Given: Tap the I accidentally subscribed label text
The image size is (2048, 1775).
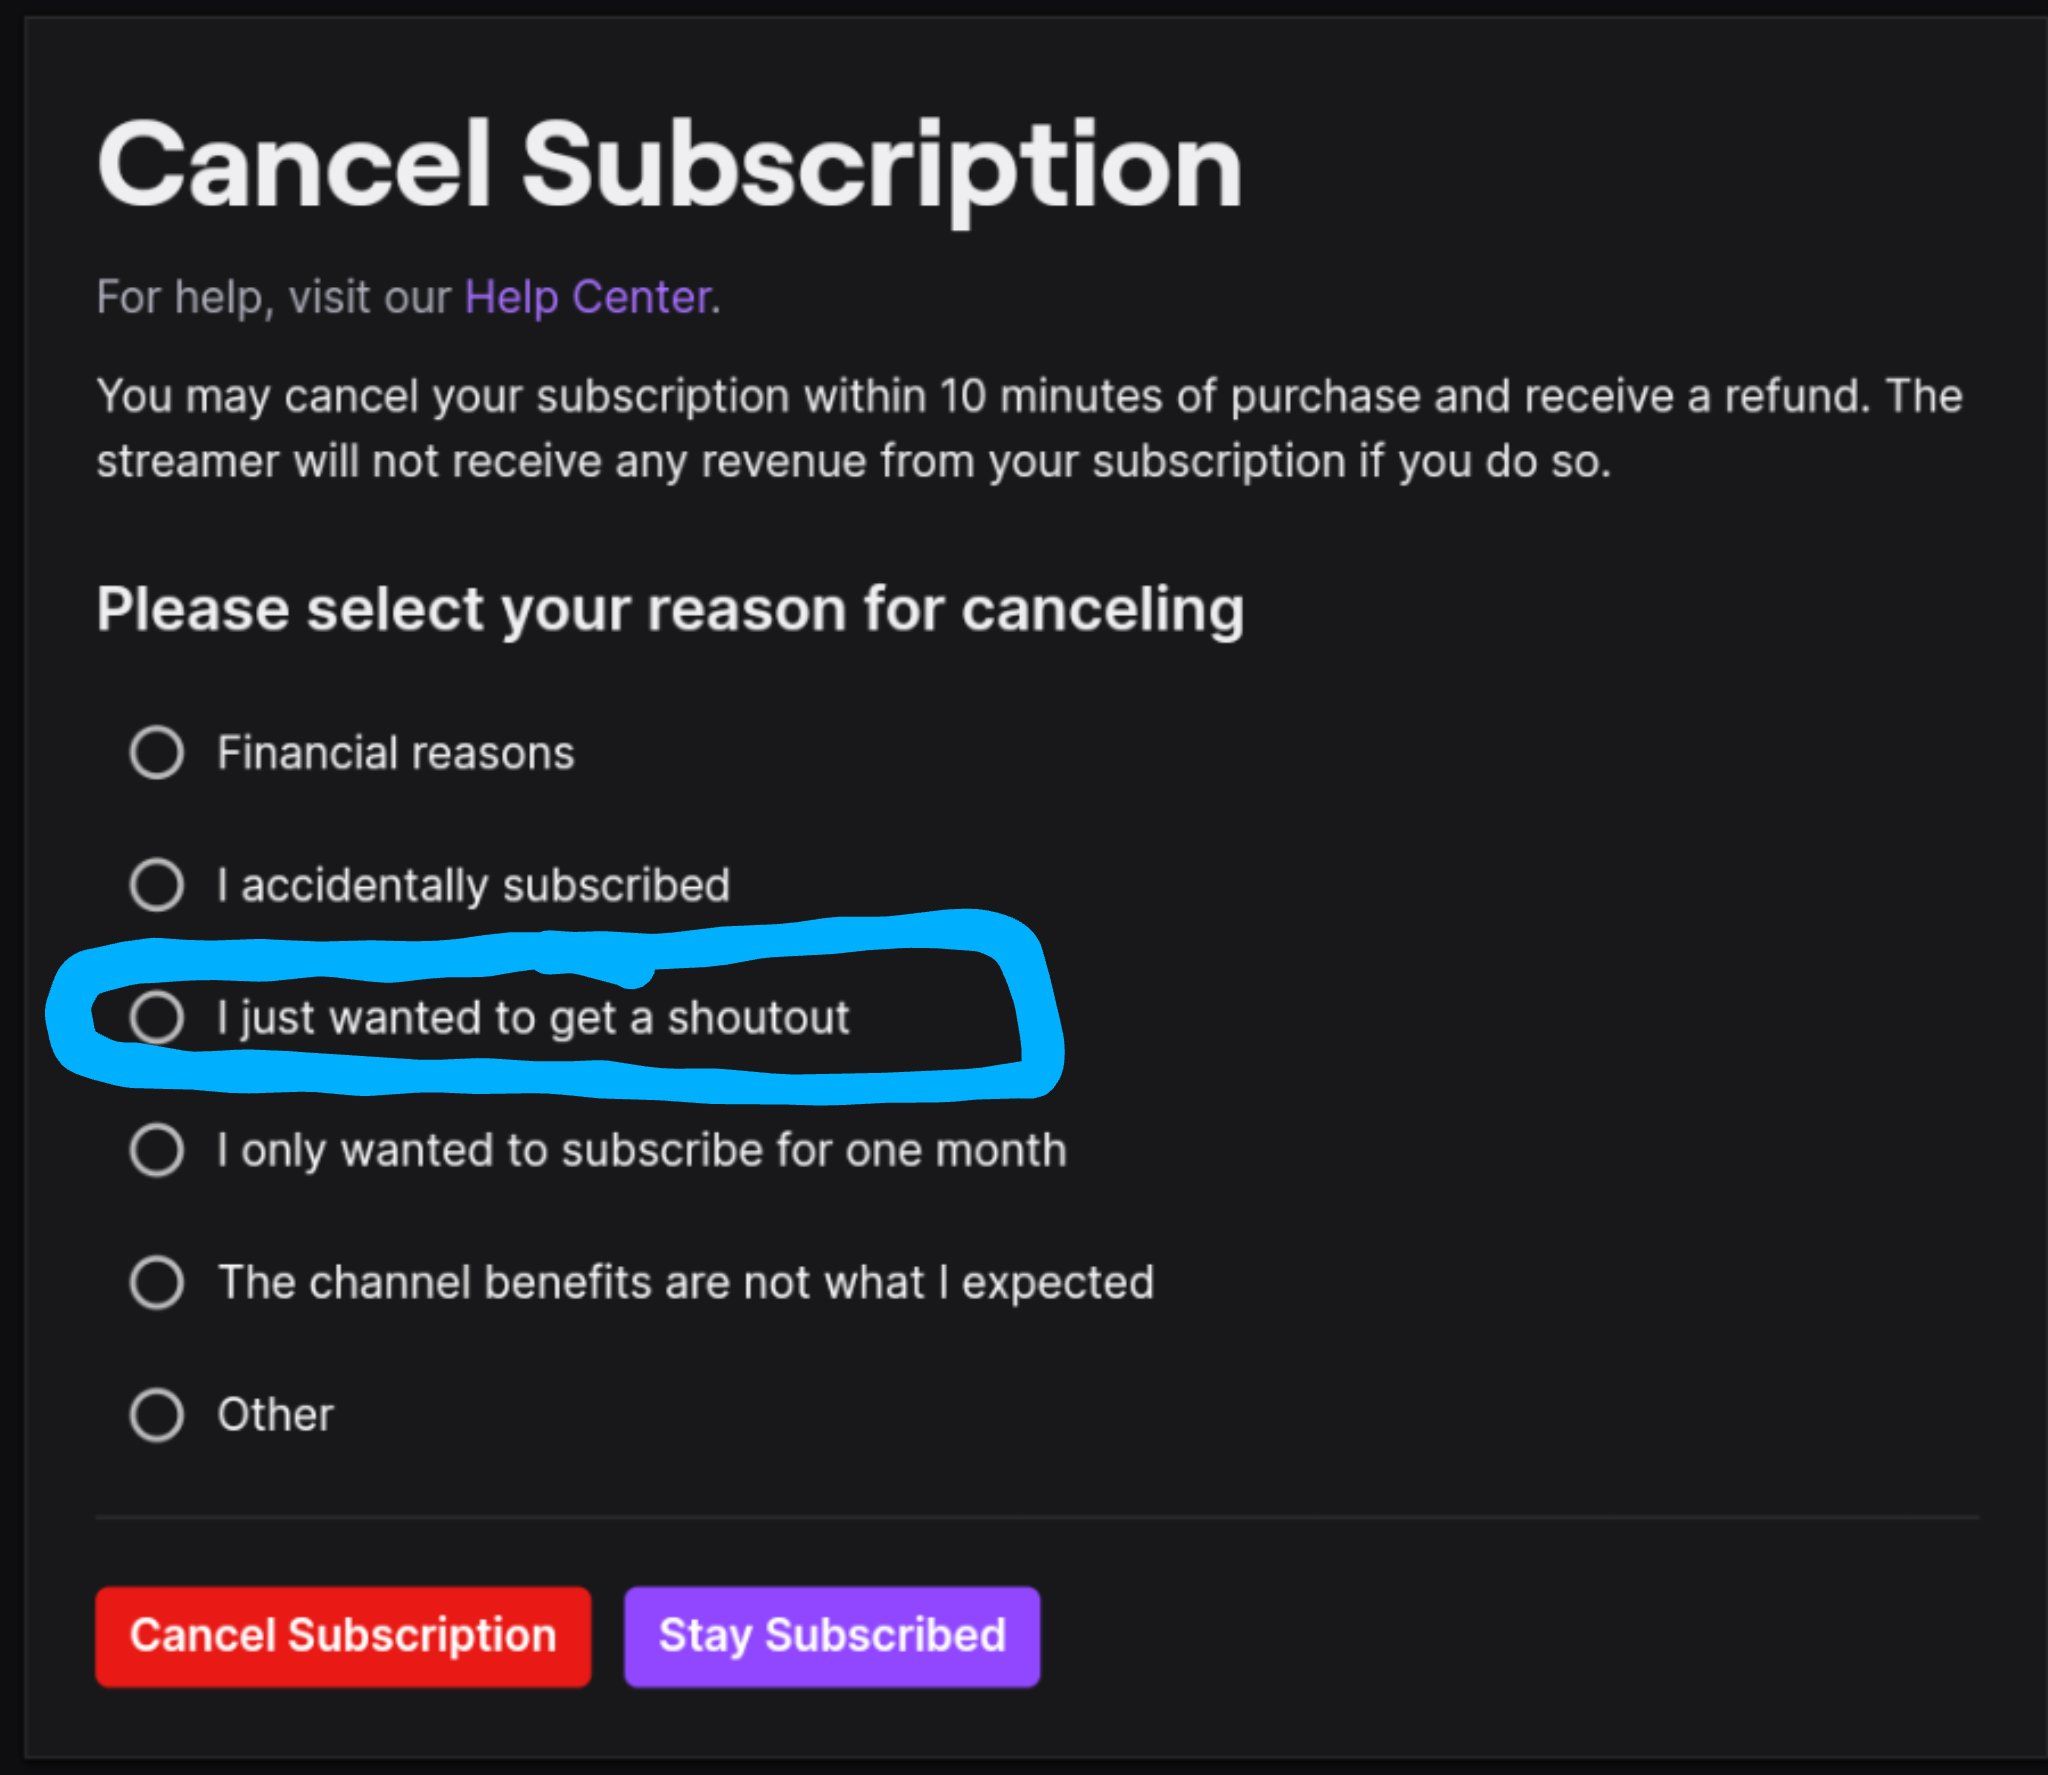Looking at the screenshot, I should (x=474, y=885).
